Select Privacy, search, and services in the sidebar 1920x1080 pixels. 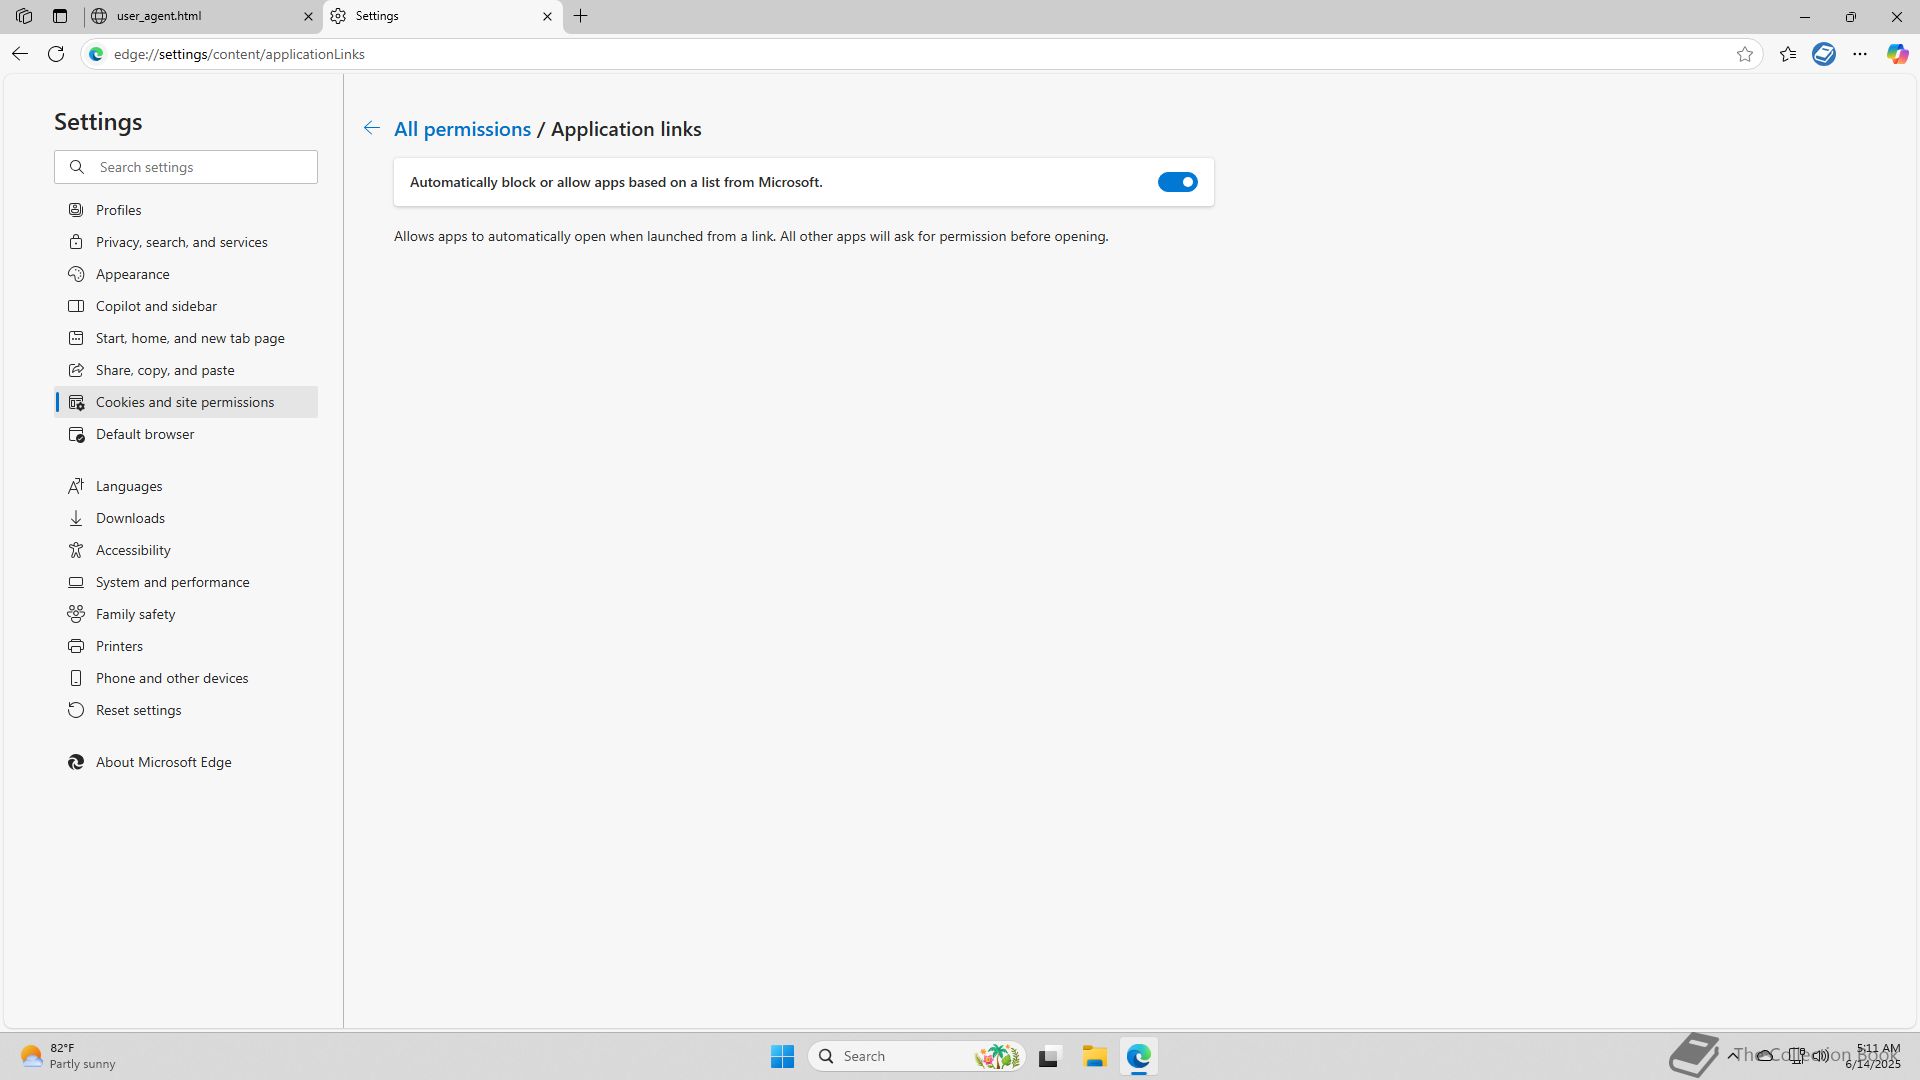[181, 242]
